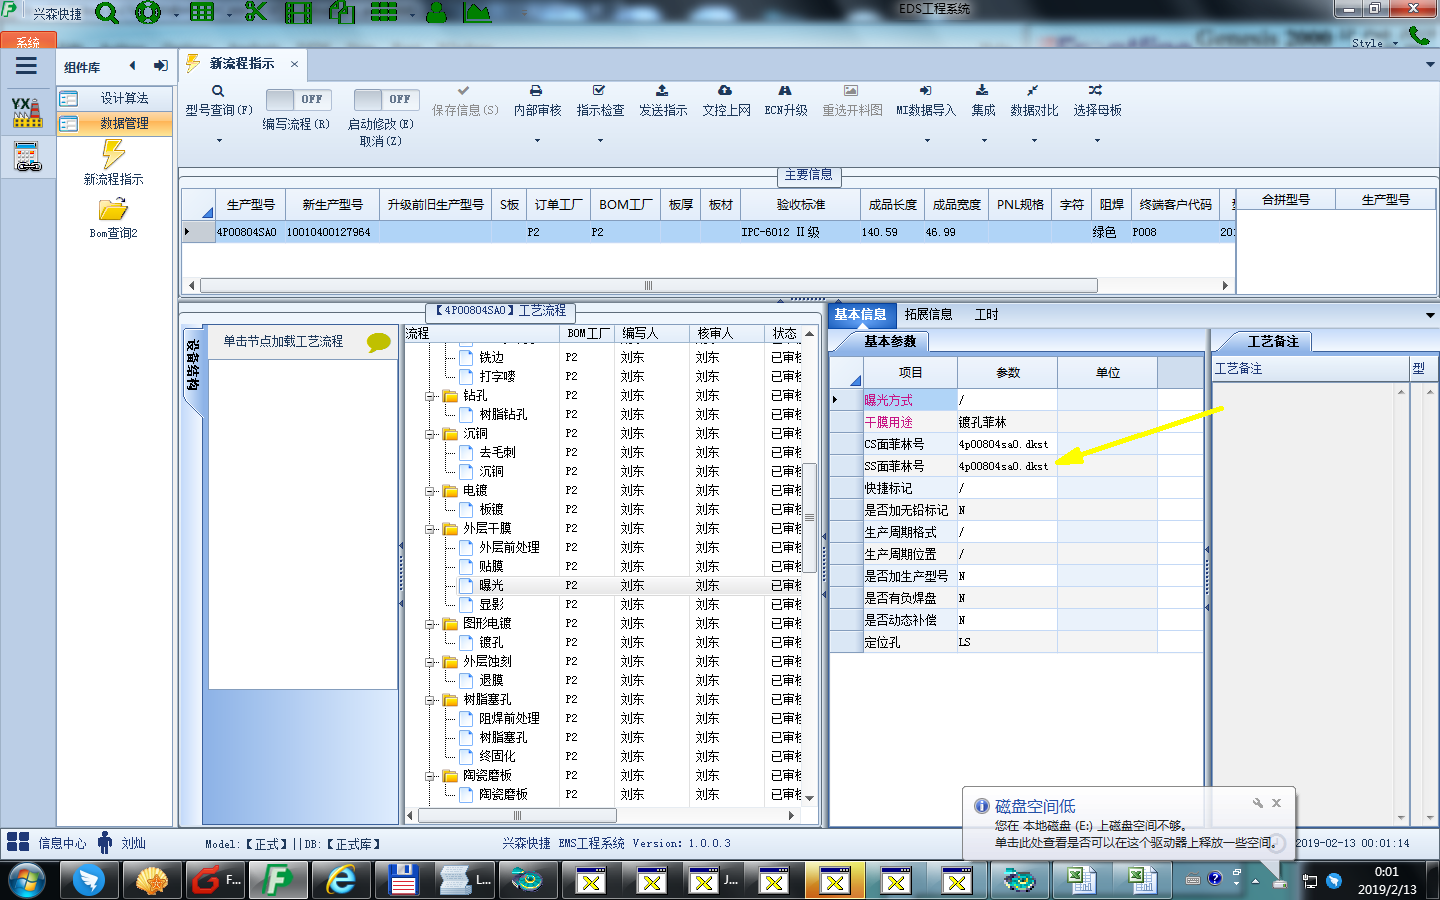Screen dimensions: 1440x900
Task: Click the floppy disk taskbar icon
Action: click(403, 880)
